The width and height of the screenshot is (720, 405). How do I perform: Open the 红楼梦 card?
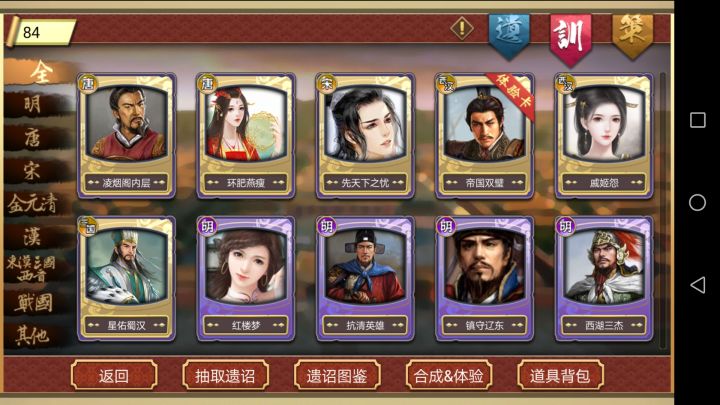(246, 279)
